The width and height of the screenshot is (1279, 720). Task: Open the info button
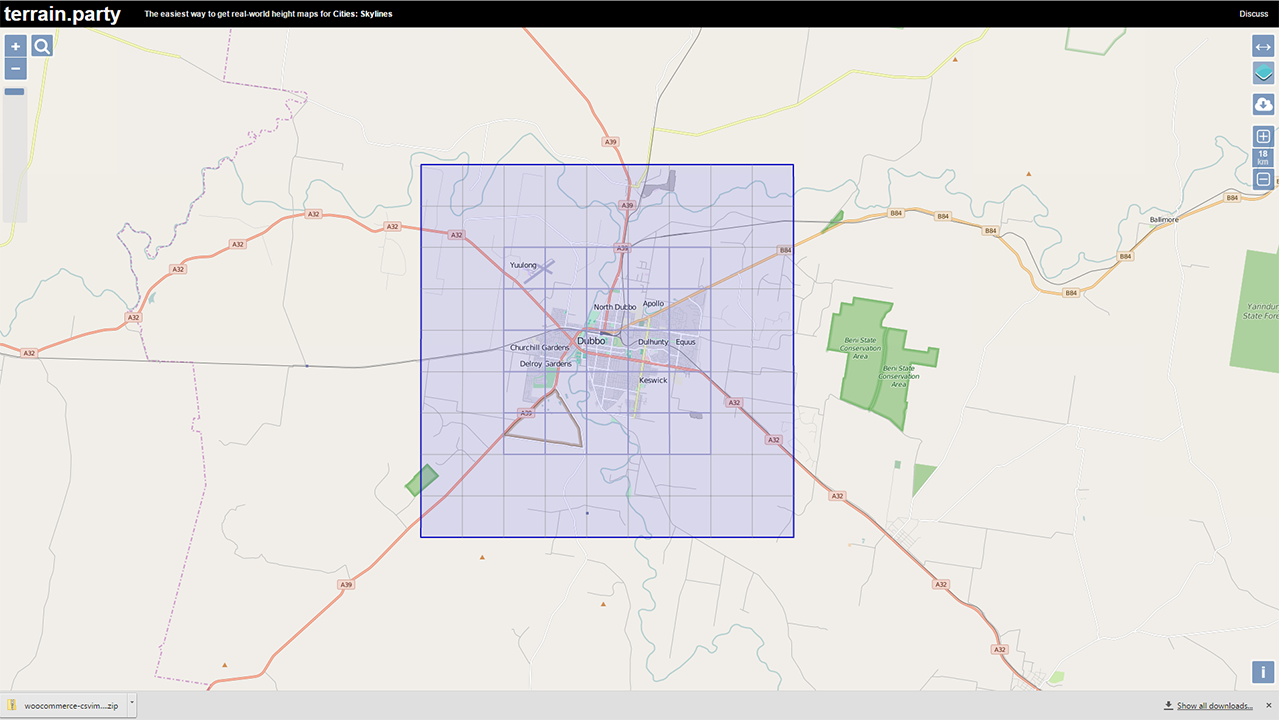click(x=1263, y=672)
